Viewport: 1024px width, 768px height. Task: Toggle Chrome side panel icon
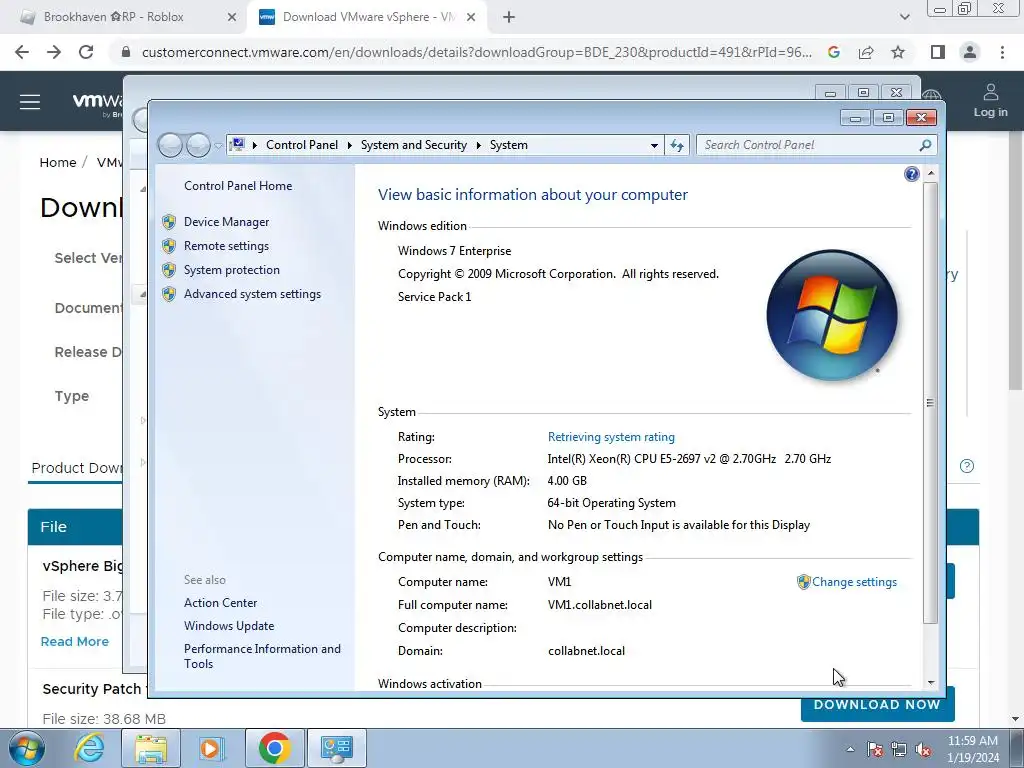pos(938,52)
